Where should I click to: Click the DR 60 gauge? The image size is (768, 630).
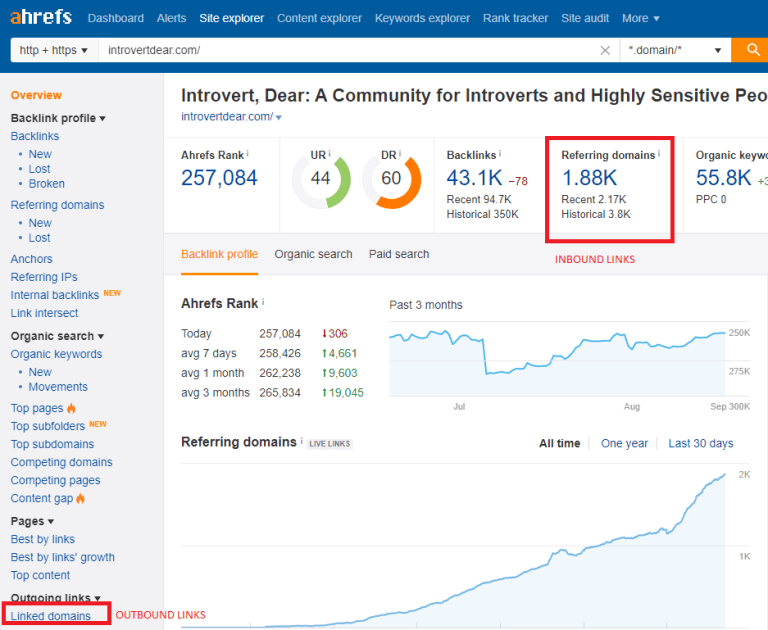tap(391, 180)
